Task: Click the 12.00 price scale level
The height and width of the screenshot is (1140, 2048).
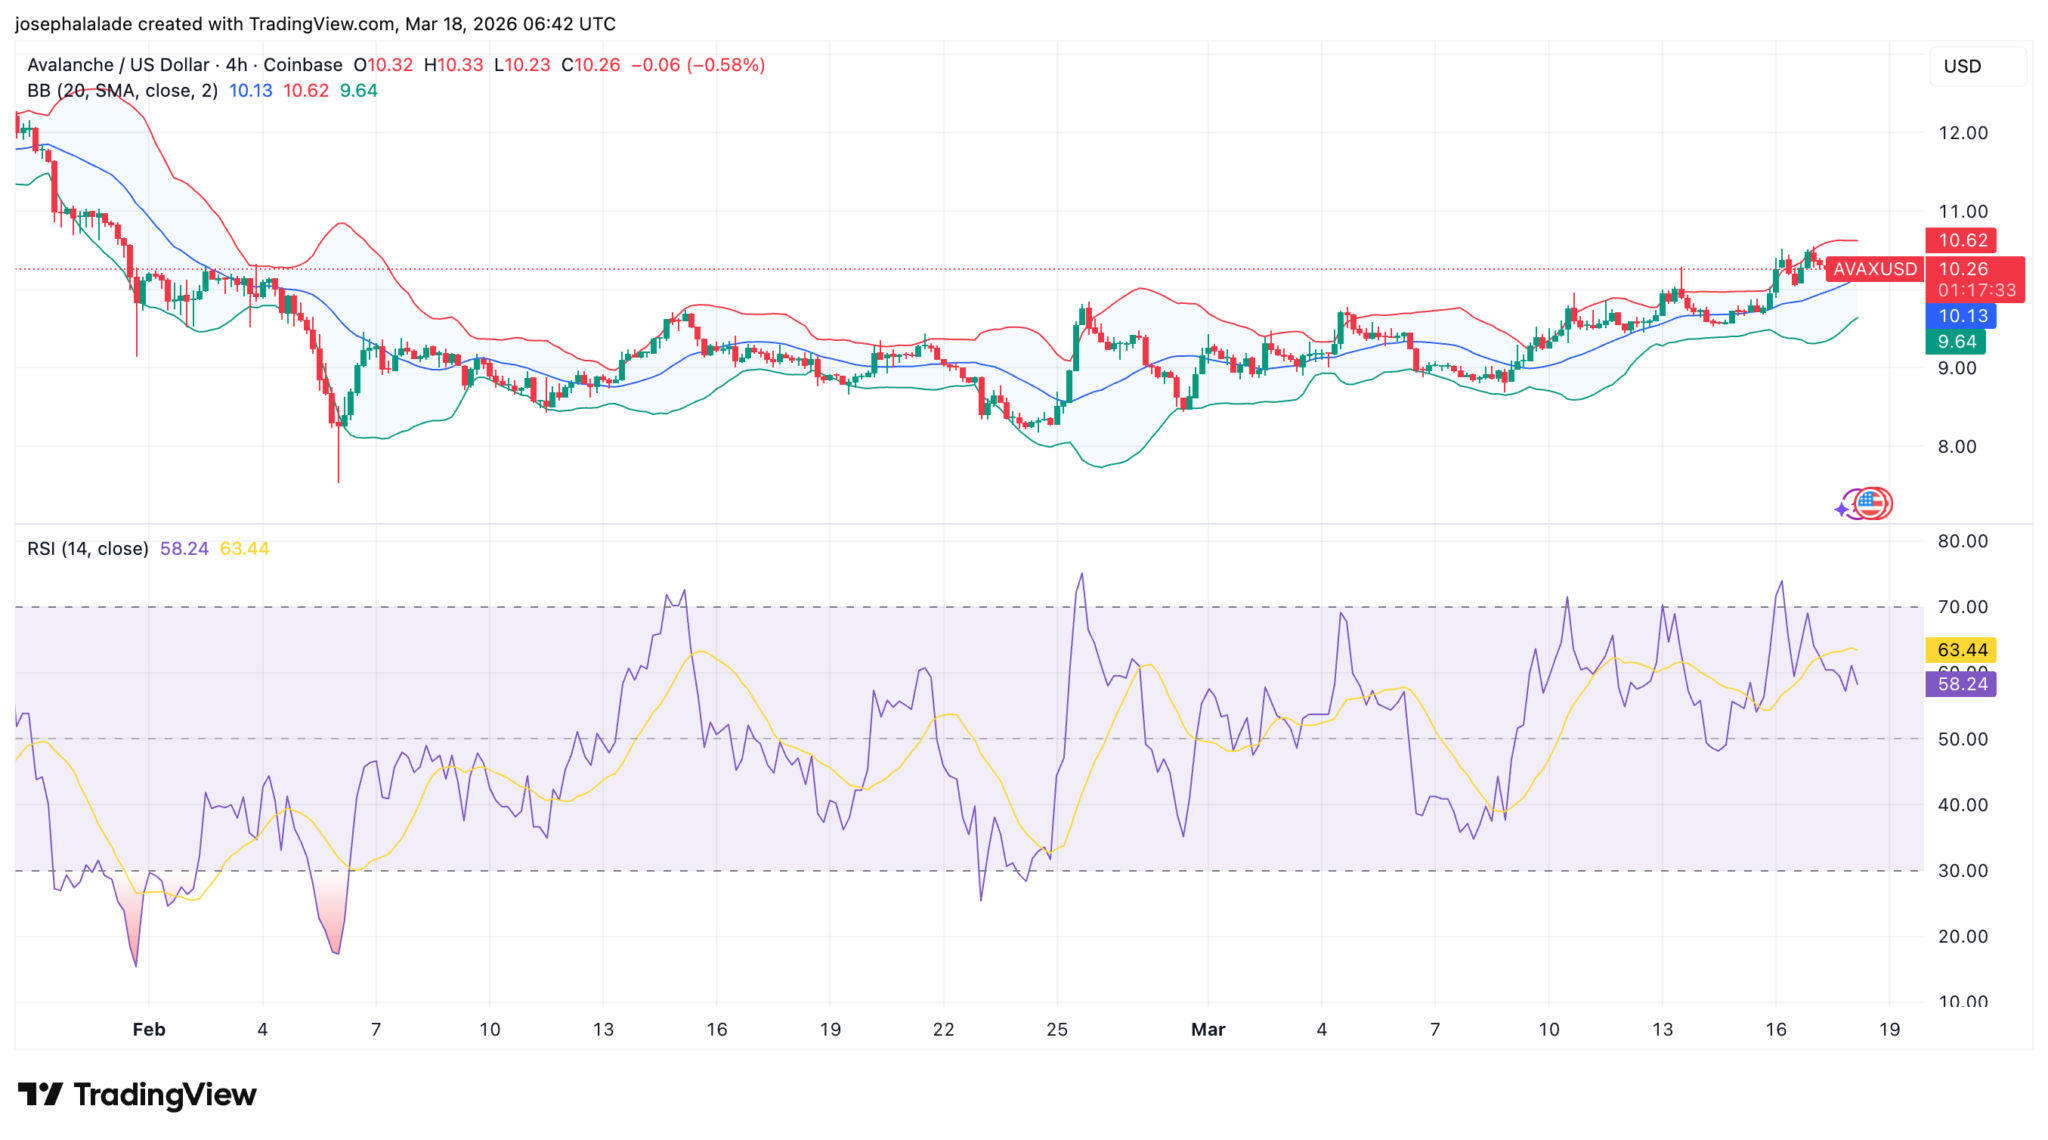Action: click(1962, 133)
